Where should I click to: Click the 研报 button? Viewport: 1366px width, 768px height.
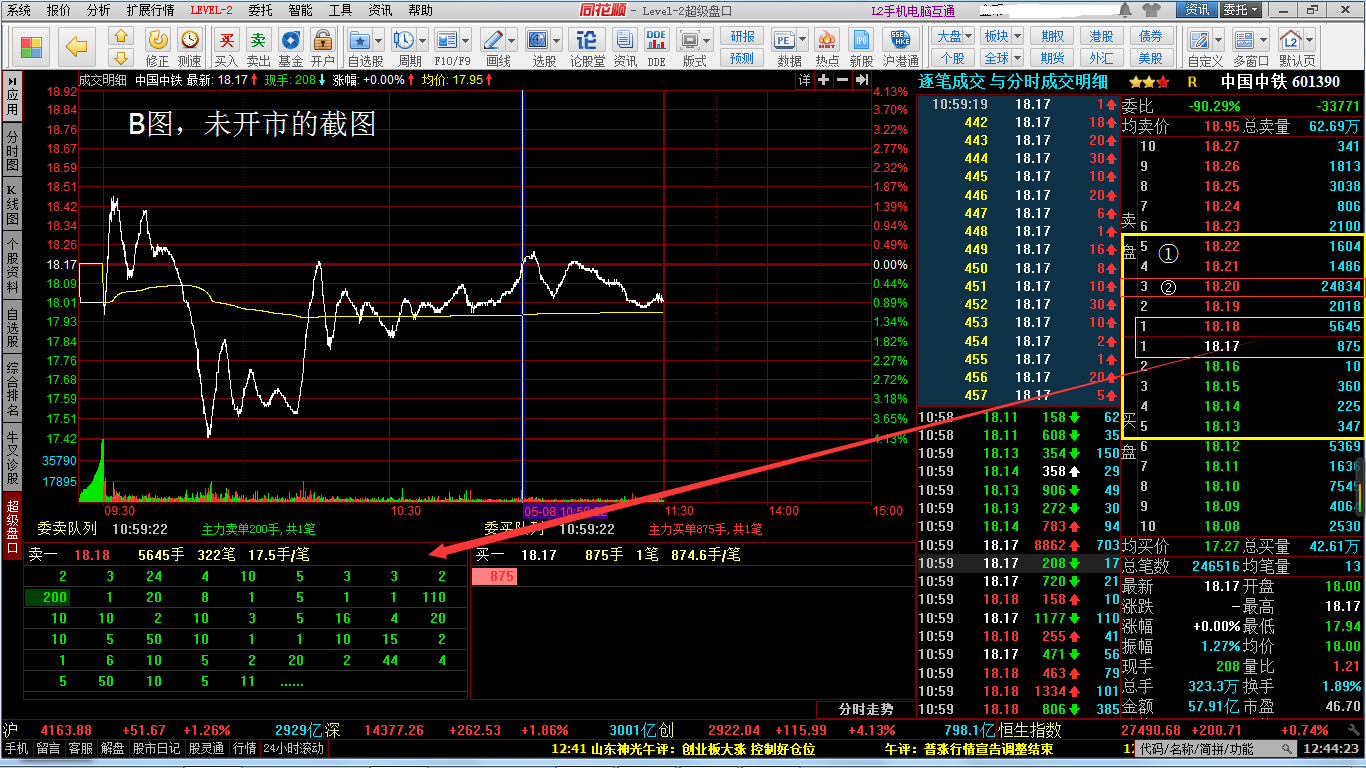742,36
